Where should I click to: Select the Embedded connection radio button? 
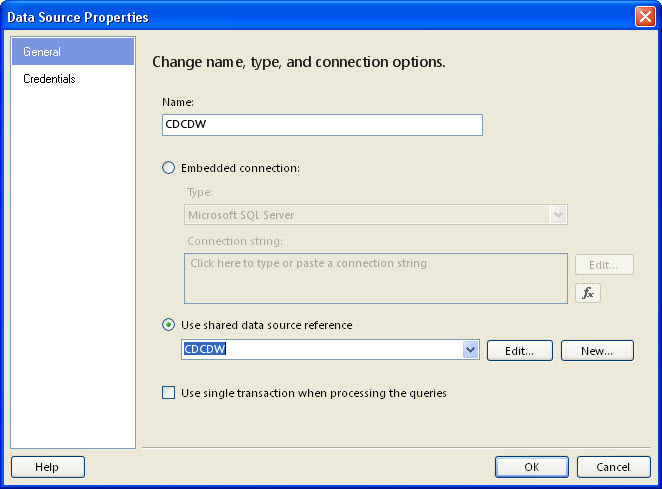pos(168,168)
